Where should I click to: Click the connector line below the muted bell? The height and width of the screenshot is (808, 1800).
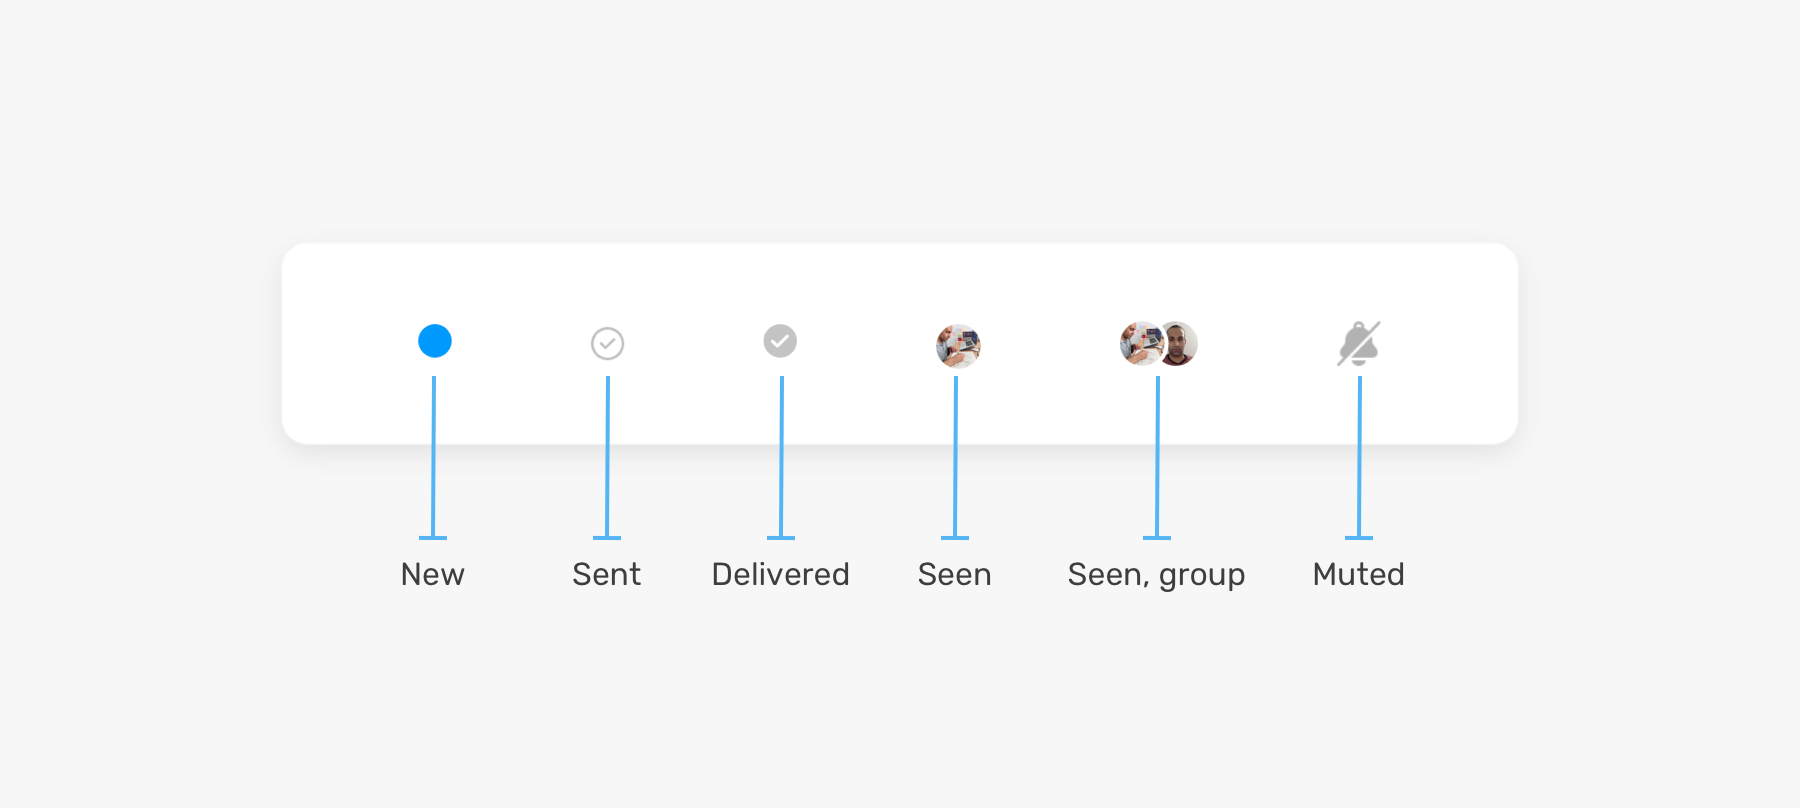1359,460
